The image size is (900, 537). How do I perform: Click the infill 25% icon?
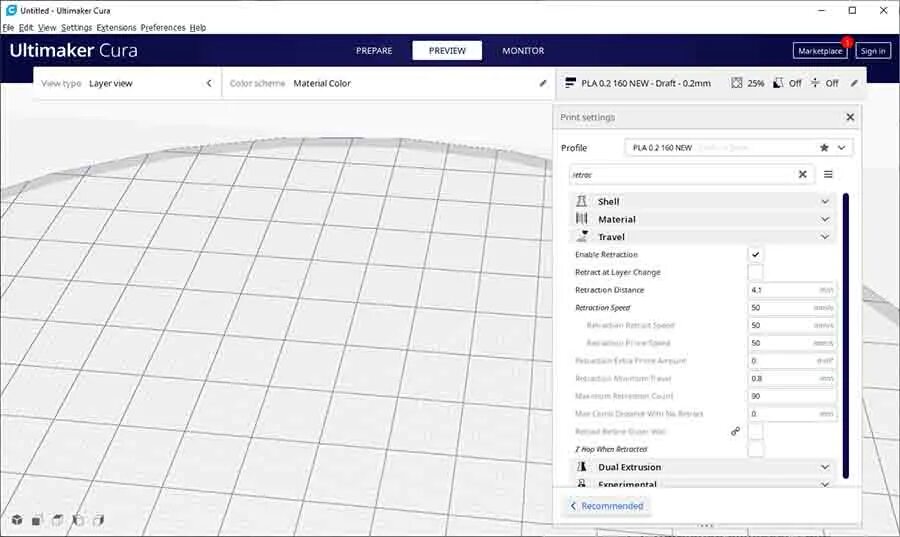pyautogui.click(x=736, y=83)
